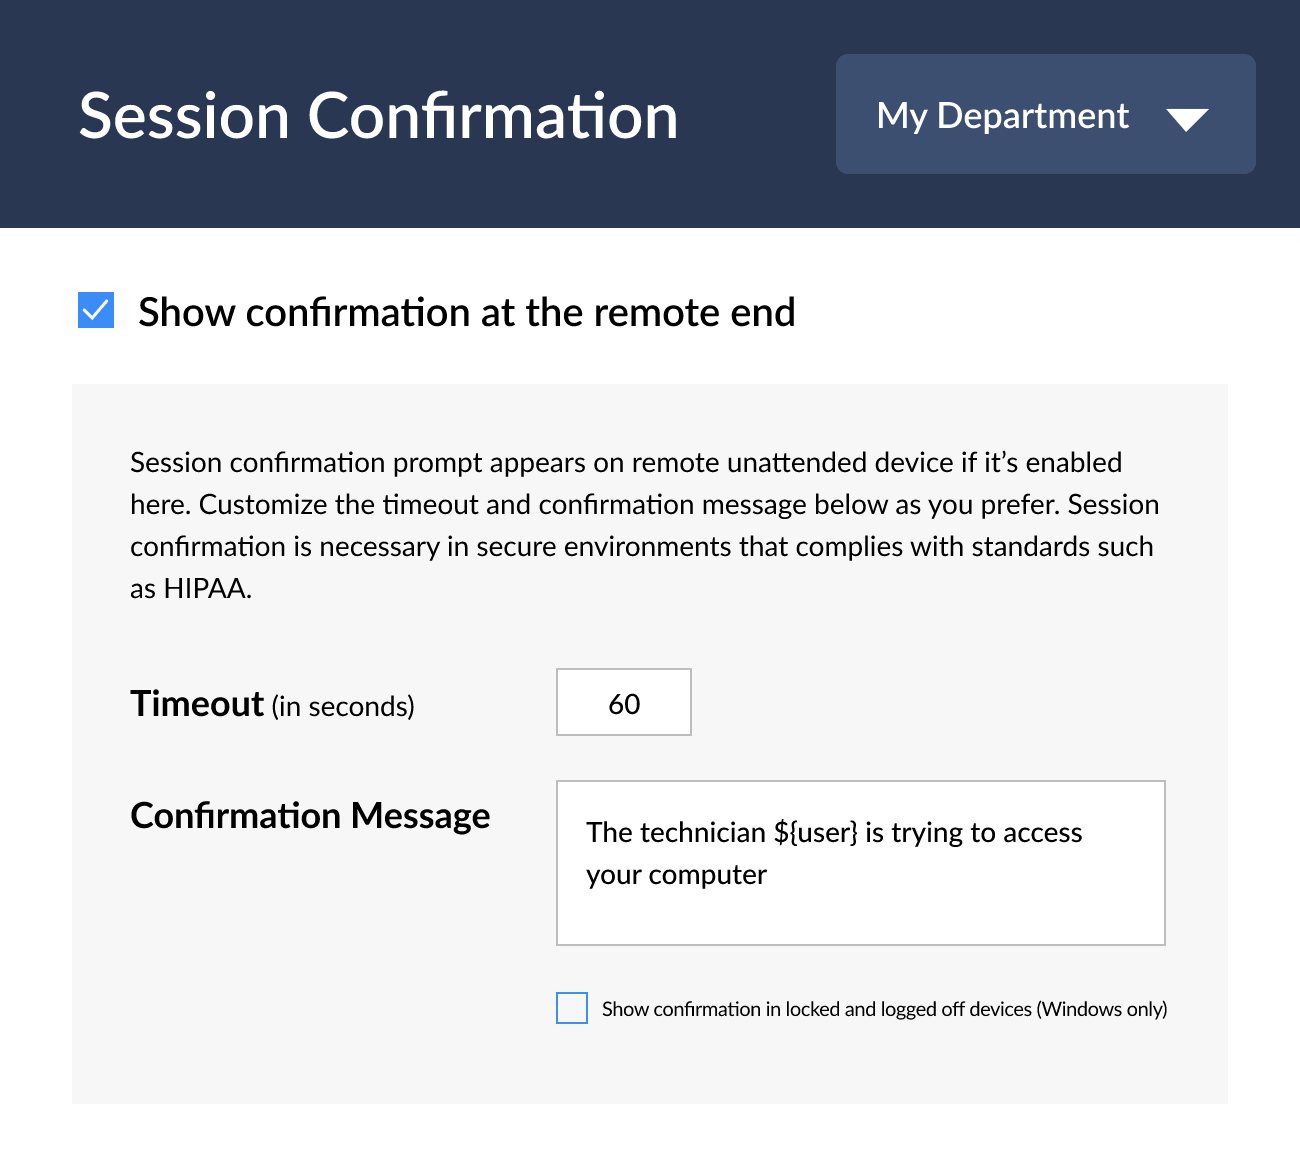Click the 'your computer' line in the message box
Viewport: 1300px width, 1176px height.
(x=676, y=875)
